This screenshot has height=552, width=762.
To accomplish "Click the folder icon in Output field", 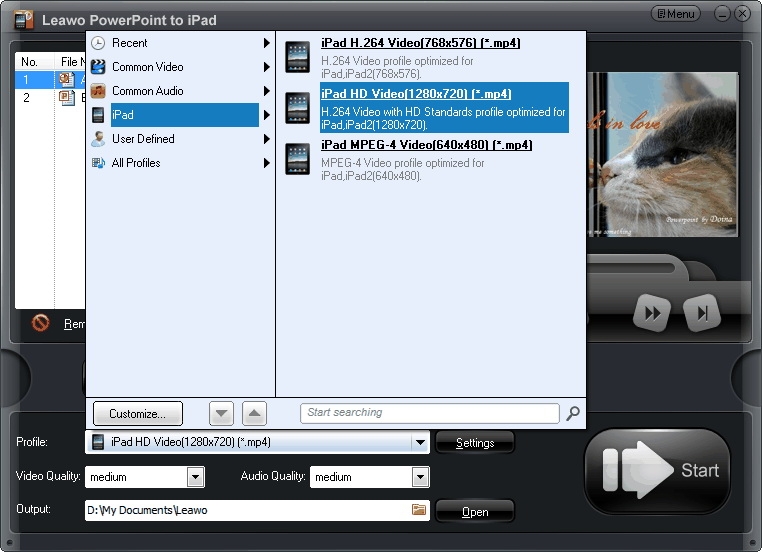I will pos(419,510).
